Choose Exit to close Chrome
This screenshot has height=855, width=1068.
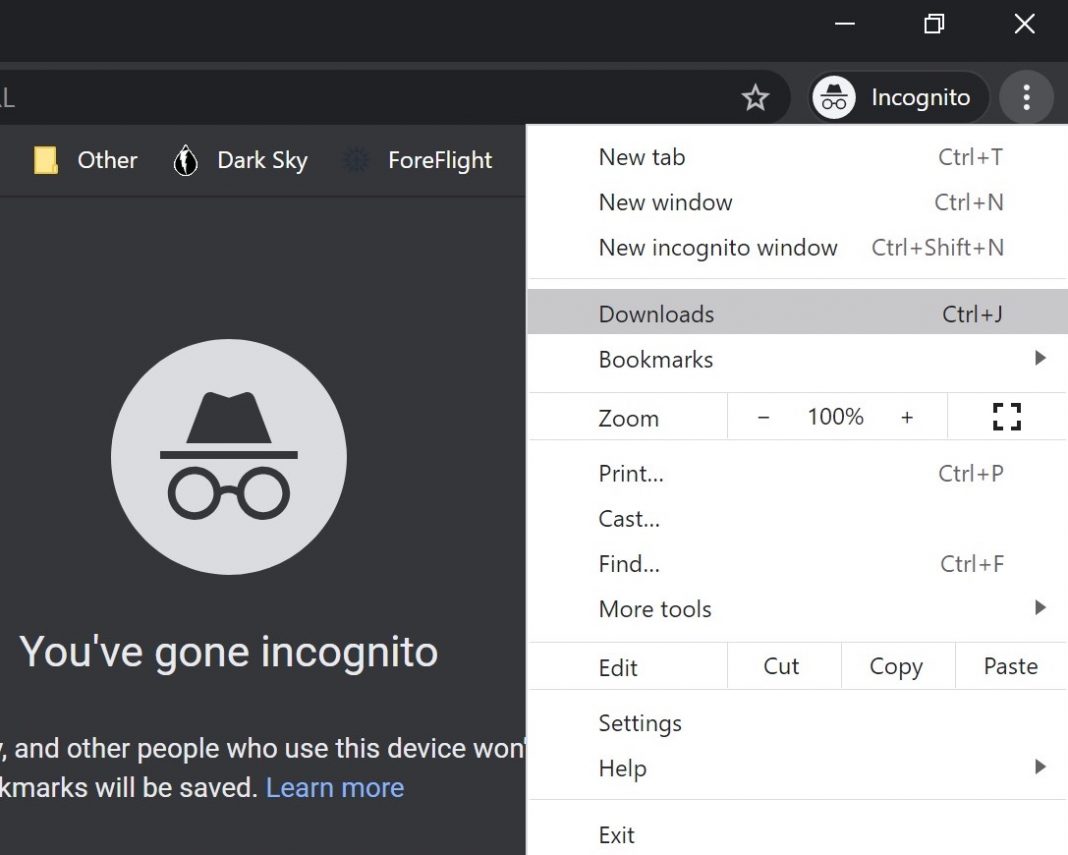[798, 835]
